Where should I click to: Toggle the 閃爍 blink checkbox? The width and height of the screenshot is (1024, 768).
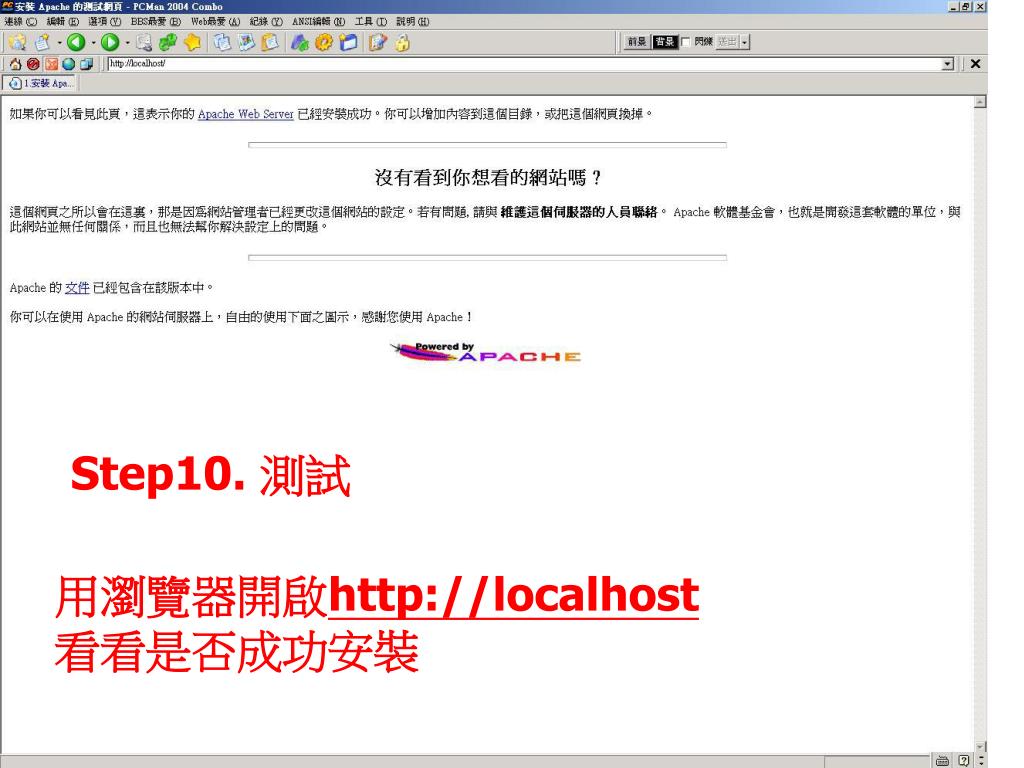pos(686,42)
